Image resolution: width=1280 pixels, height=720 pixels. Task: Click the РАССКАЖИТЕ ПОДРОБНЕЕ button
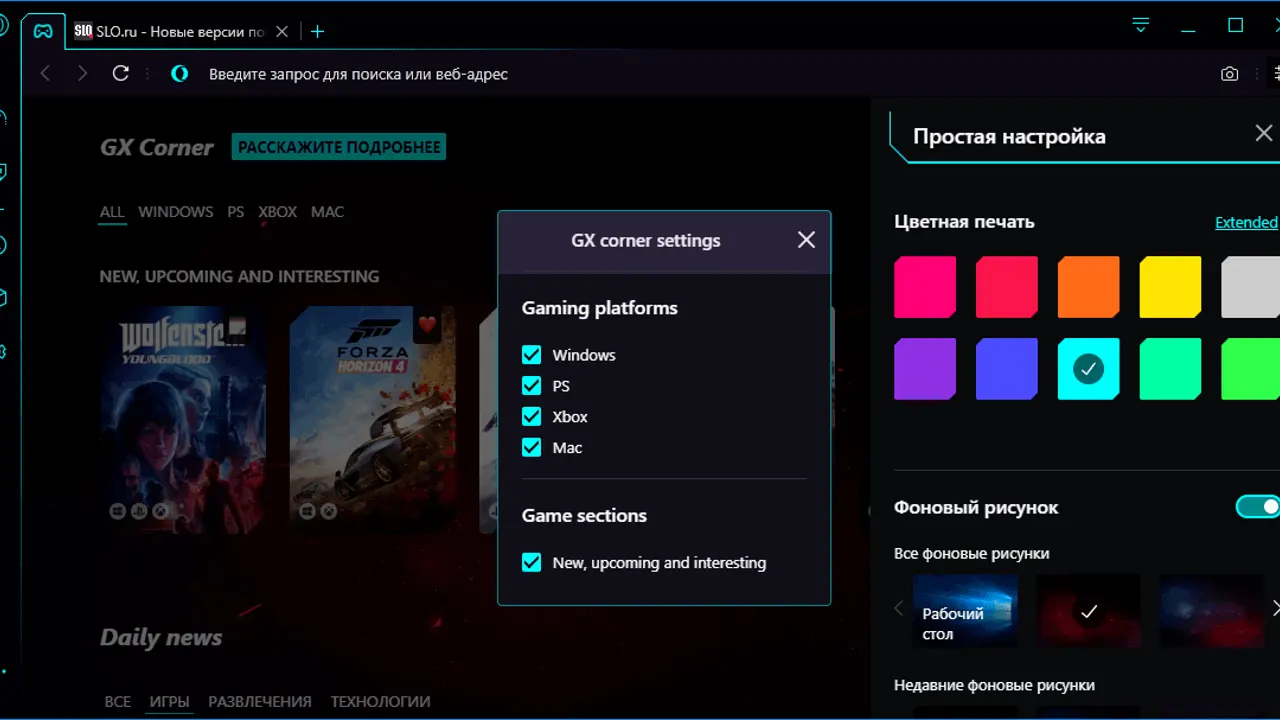[x=339, y=147]
